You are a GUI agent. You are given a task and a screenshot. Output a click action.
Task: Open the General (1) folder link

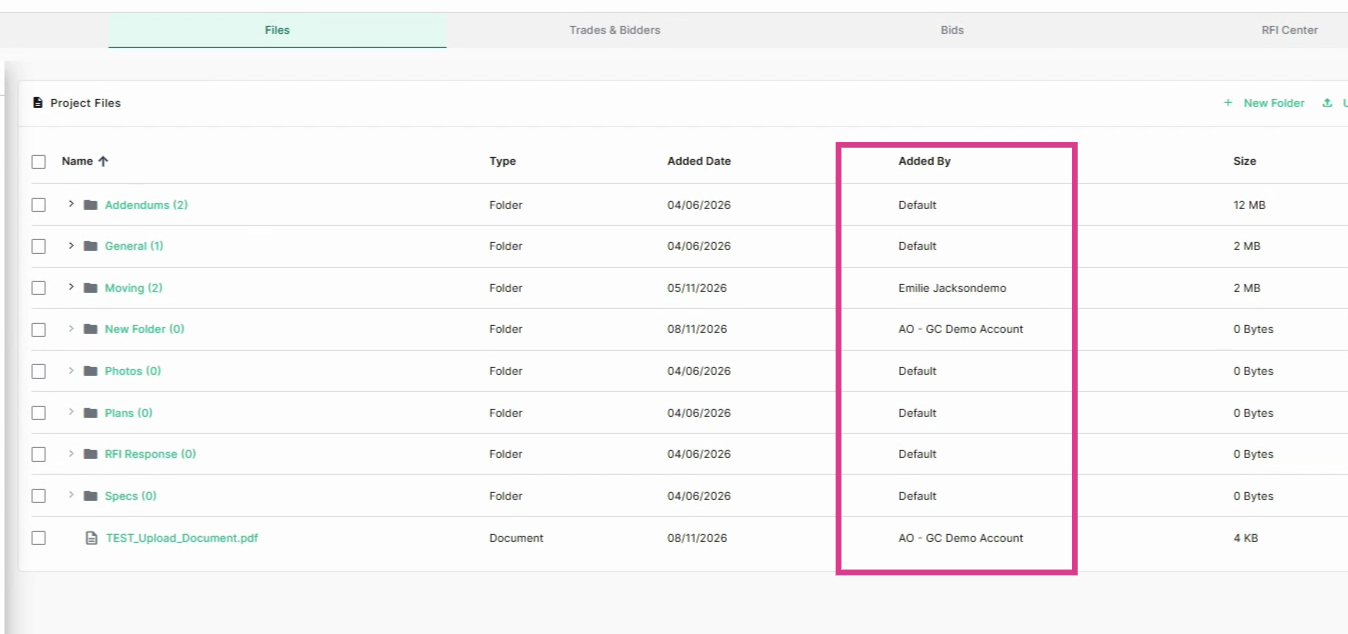pos(134,246)
